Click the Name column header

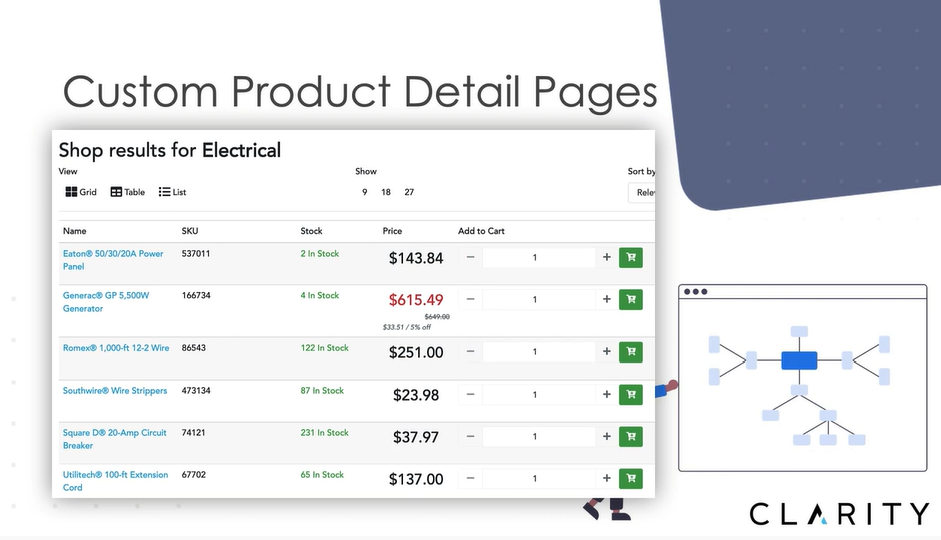click(74, 231)
